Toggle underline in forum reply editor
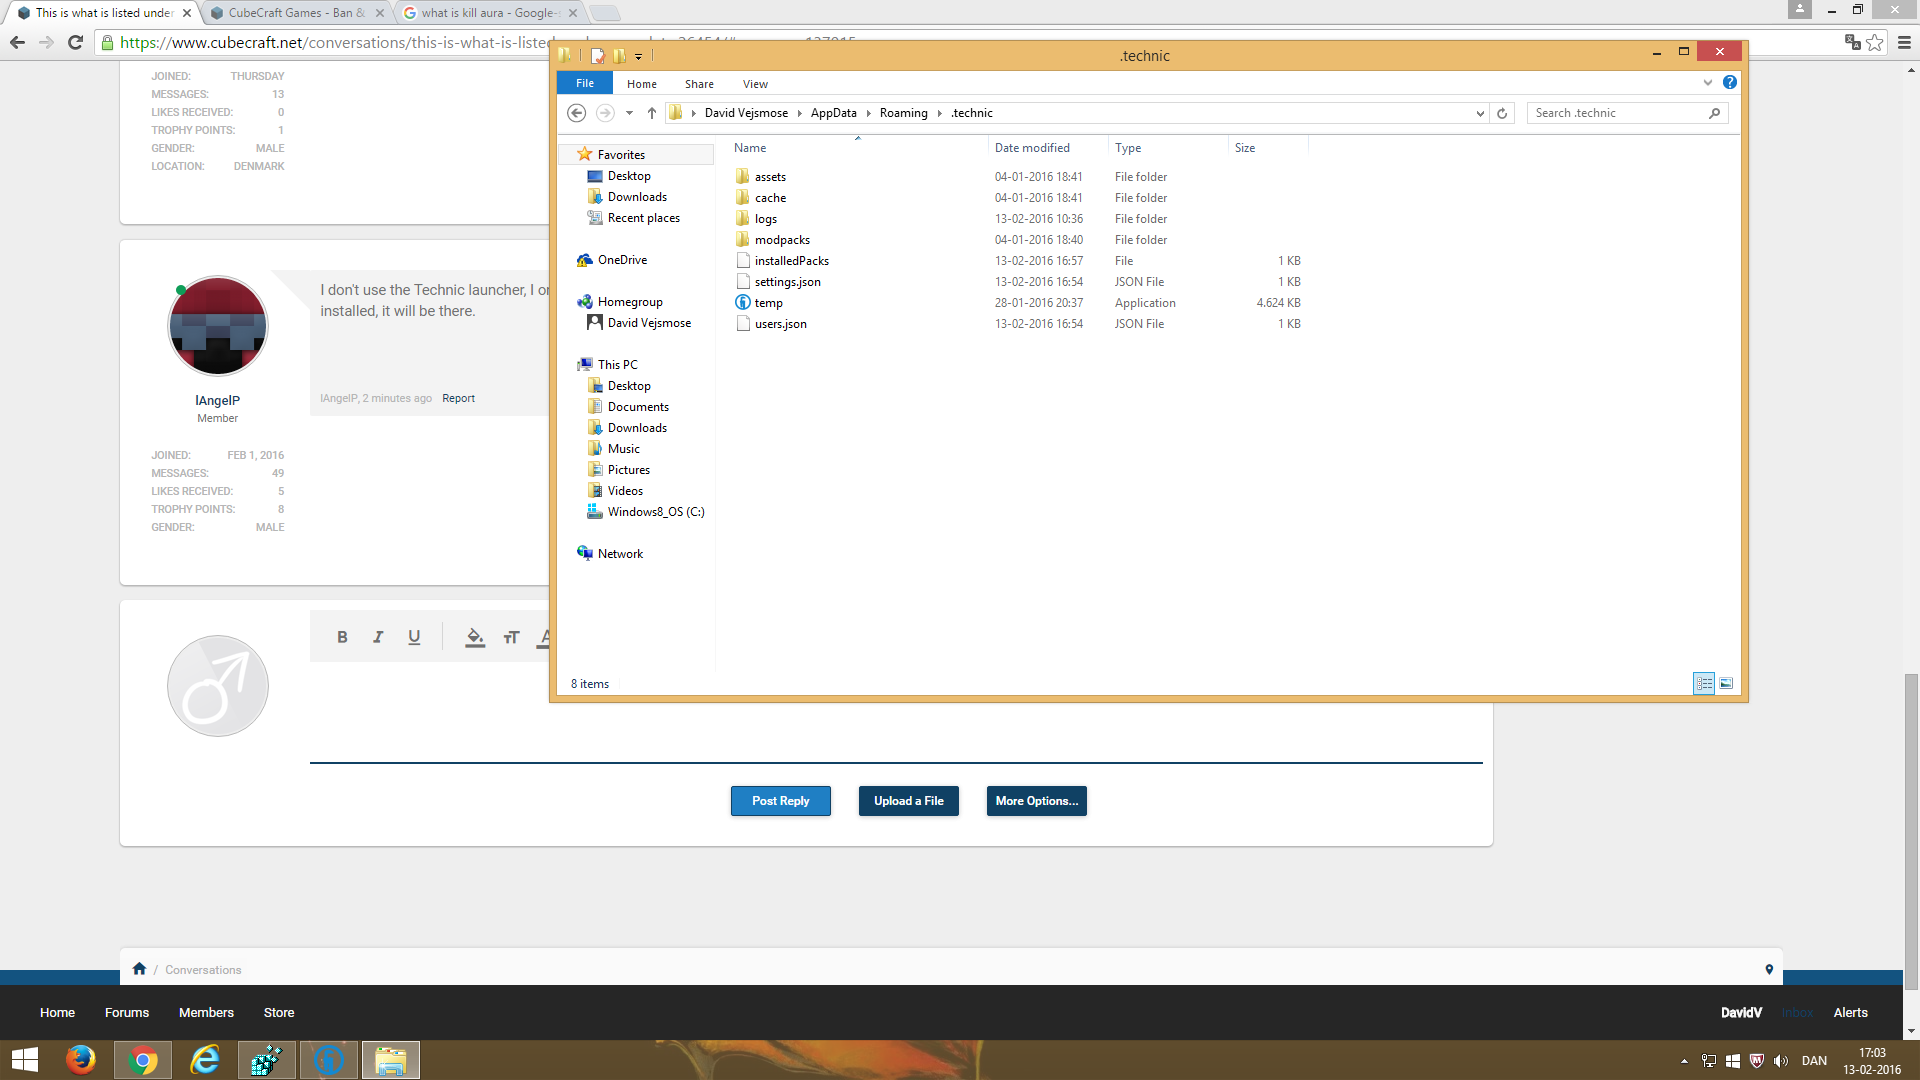Image resolution: width=1920 pixels, height=1080 pixels. click(x=414, y=637)
